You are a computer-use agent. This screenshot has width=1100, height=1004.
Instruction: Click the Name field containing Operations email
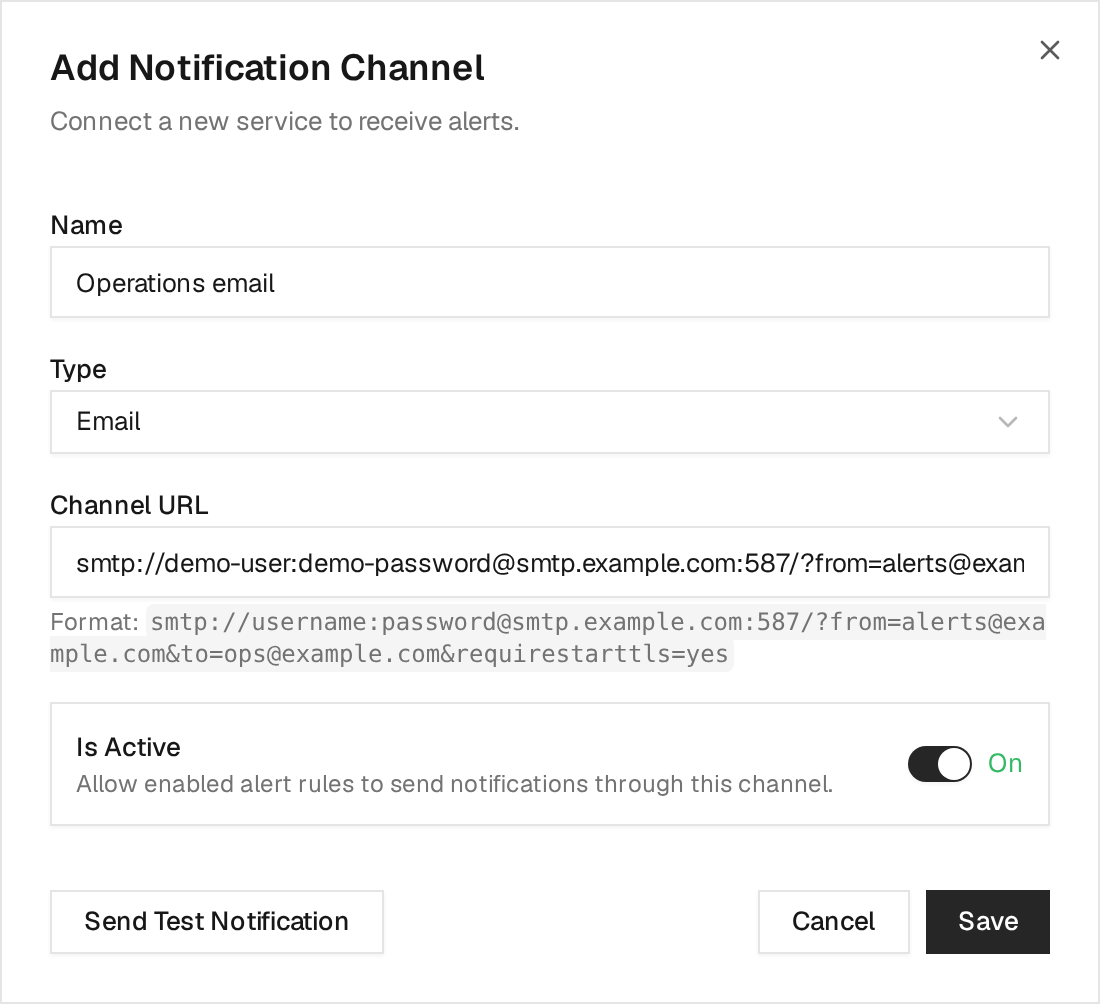pyautogui.click(x=550, y=282)
